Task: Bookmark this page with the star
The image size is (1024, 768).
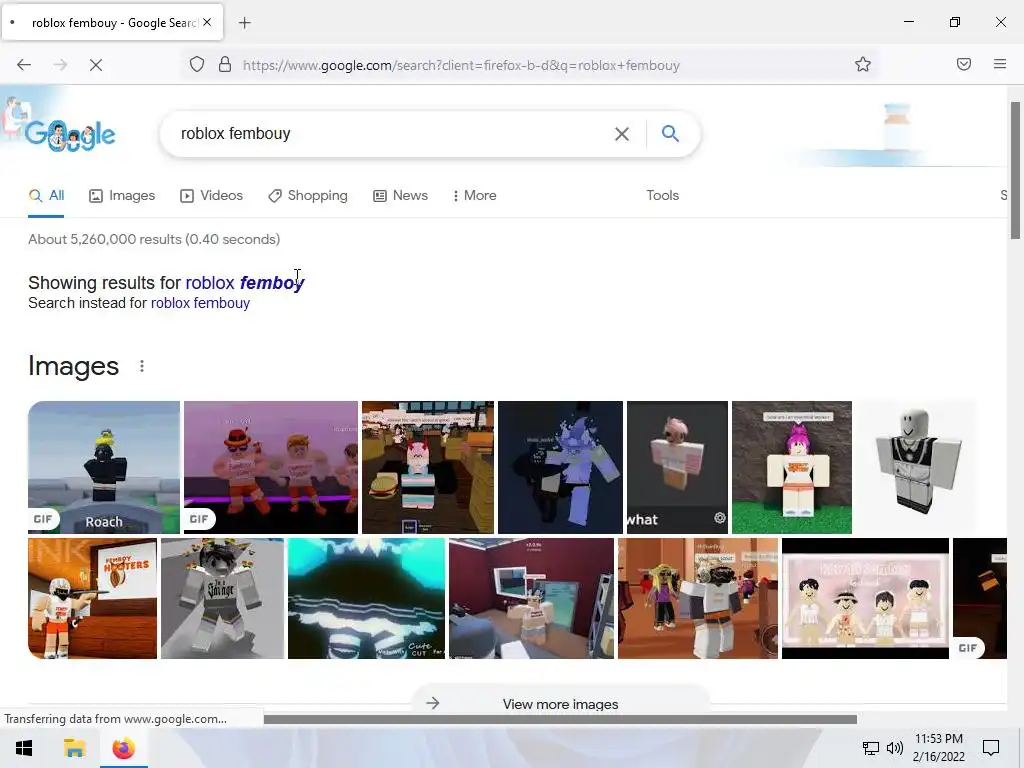Action: click(863, 65)
